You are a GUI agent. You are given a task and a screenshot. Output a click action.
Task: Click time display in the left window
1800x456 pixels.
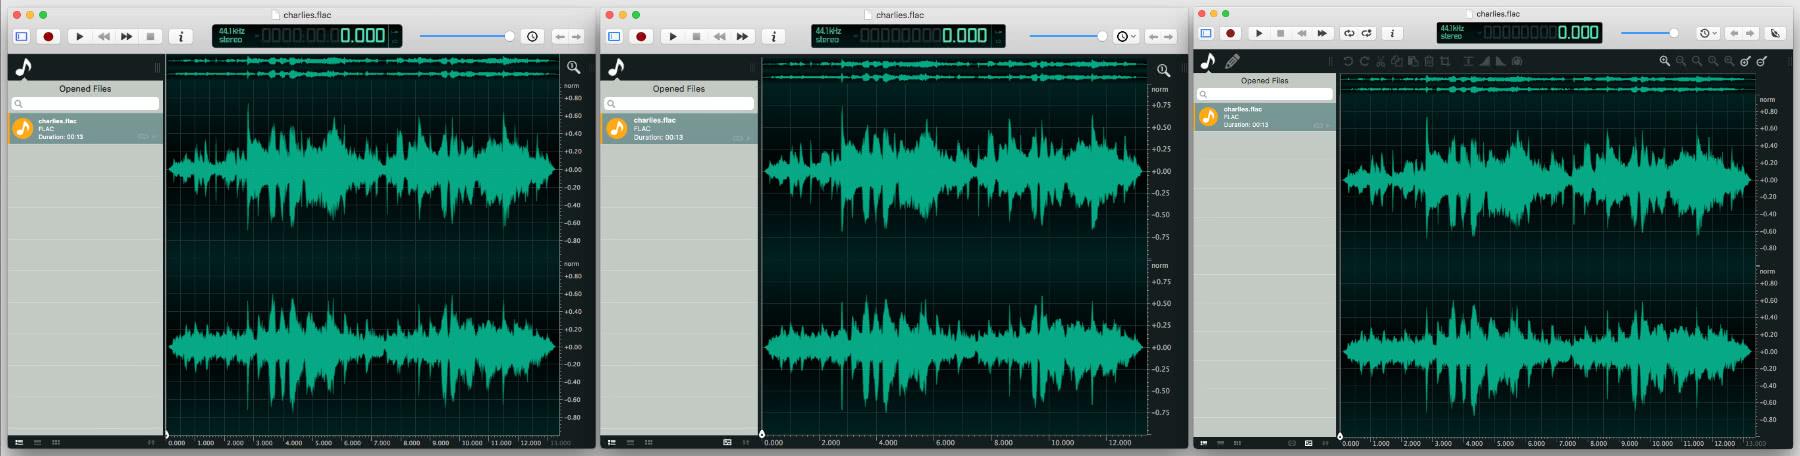point(307,36)
